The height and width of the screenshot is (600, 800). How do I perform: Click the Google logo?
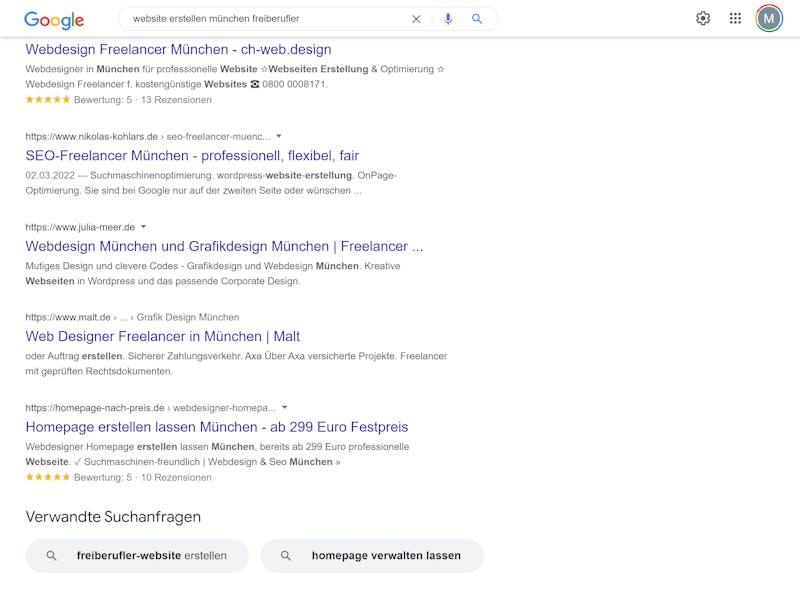54,19
